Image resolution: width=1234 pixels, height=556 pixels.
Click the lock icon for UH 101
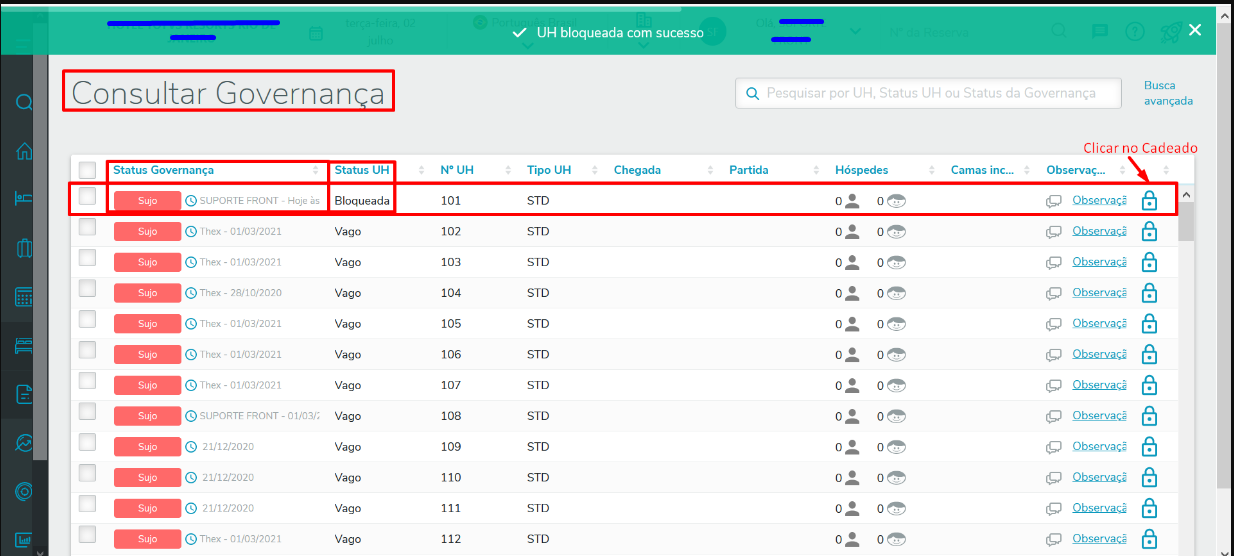[1149, 201]
